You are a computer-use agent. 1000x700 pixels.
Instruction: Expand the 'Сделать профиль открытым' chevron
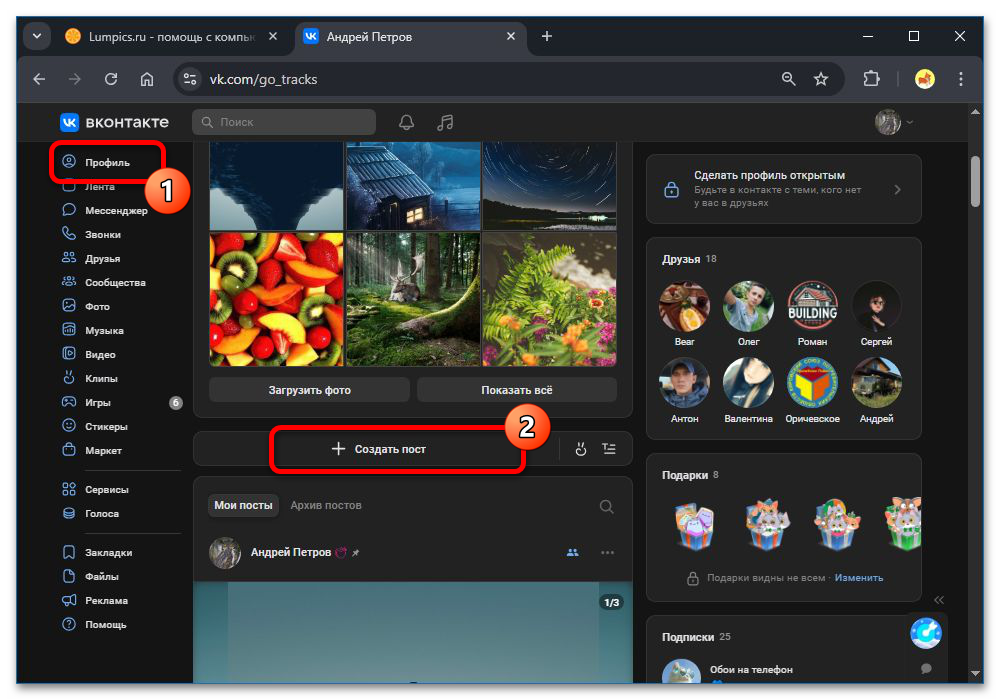click(897, 189)
